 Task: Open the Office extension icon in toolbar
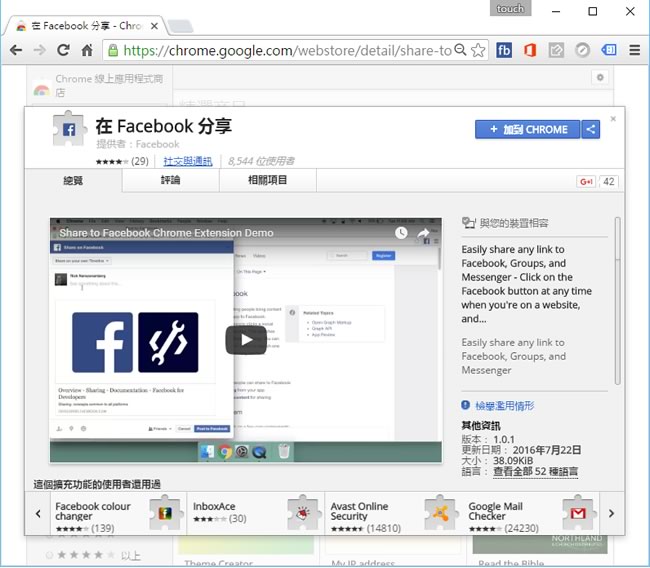[x=530, y=51]
